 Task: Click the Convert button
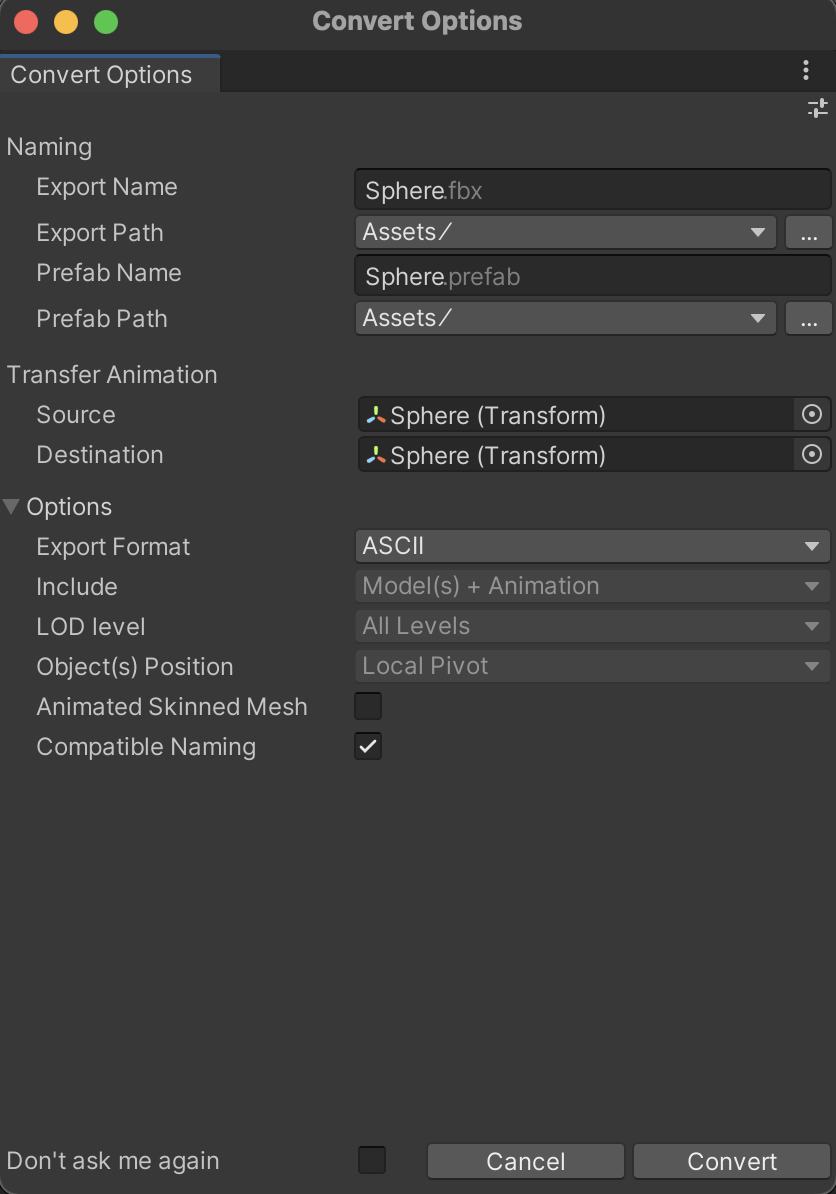click(732, 1161)
